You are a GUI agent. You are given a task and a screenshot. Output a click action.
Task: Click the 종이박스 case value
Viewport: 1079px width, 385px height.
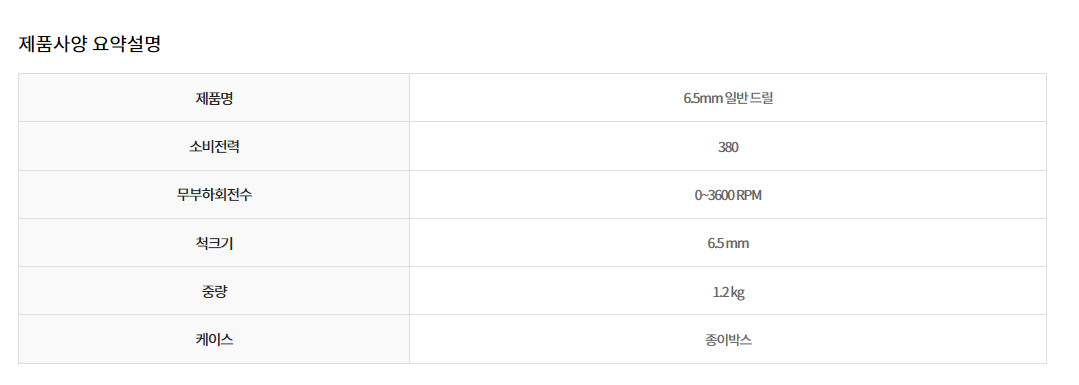point(728,340)
